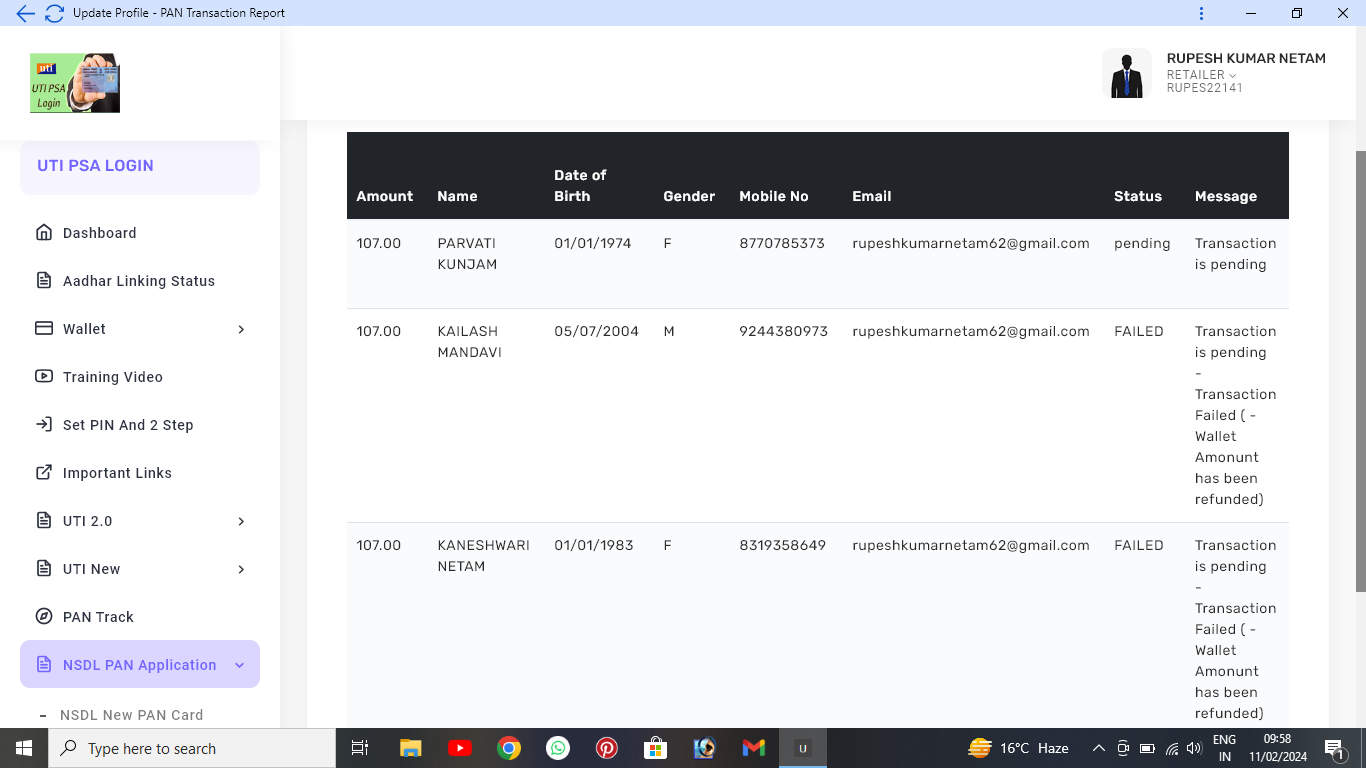Reload the page with refresh button
The image size is (1366, 768).
tap(54, 13)
